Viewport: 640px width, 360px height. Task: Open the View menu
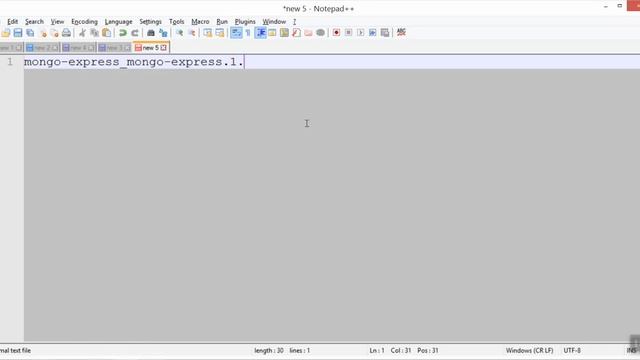click(x=57, y=22)
